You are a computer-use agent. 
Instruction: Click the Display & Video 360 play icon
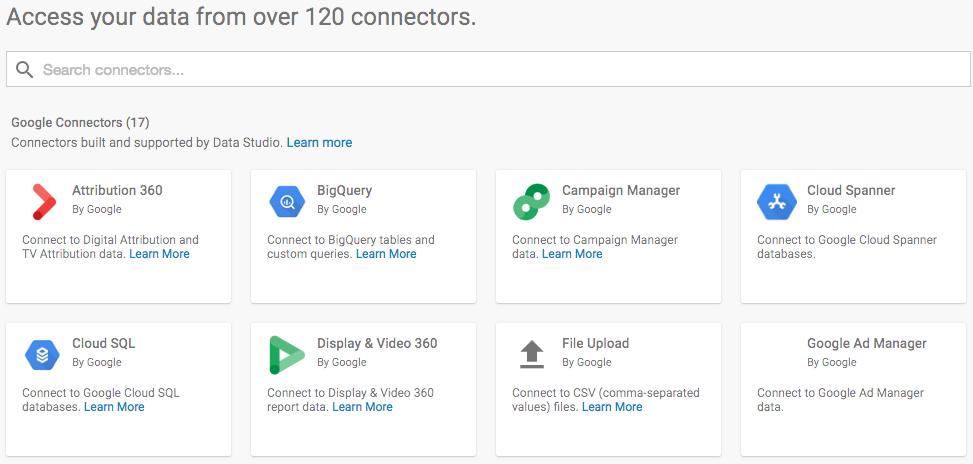[287, 354]
